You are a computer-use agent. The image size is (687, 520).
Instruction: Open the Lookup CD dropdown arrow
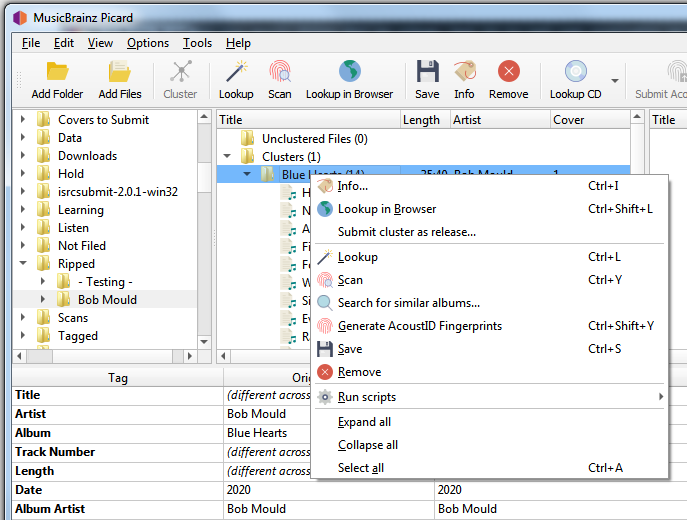point(615,81)
